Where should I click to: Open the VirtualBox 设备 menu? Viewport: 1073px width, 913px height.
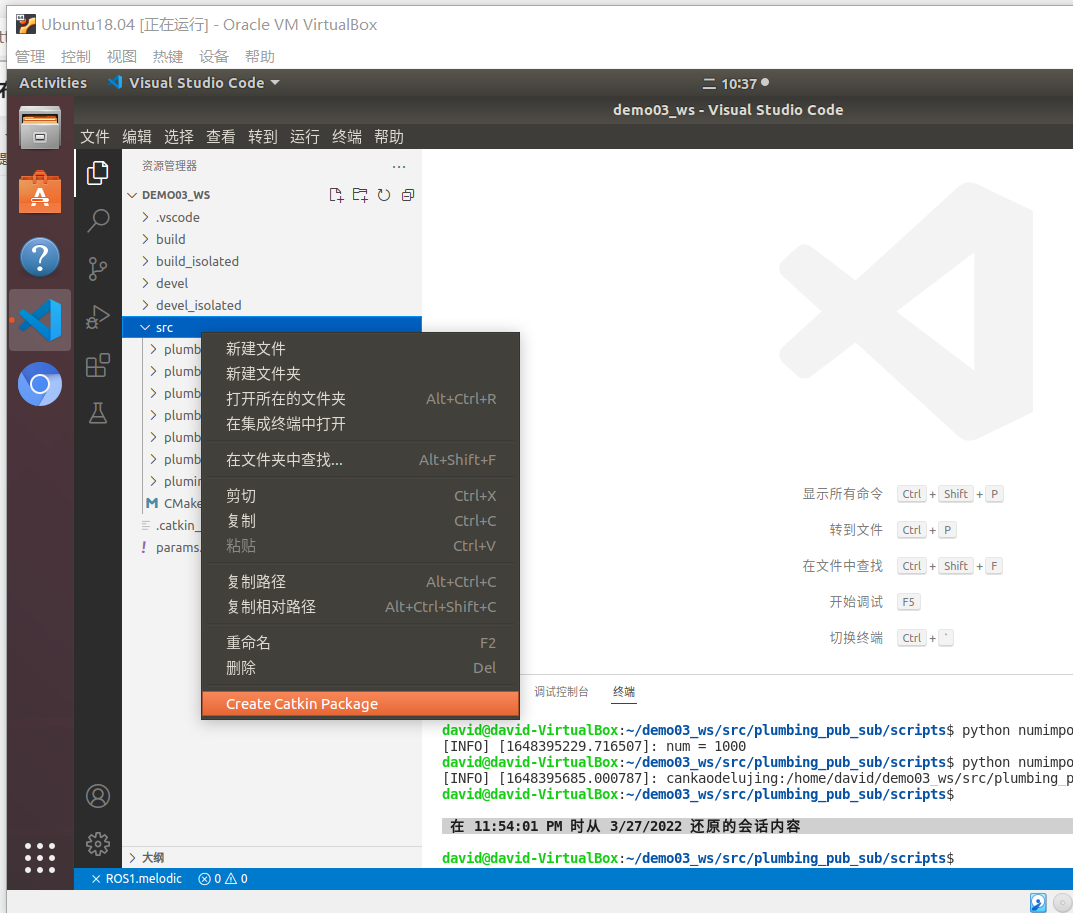point(214,57)
